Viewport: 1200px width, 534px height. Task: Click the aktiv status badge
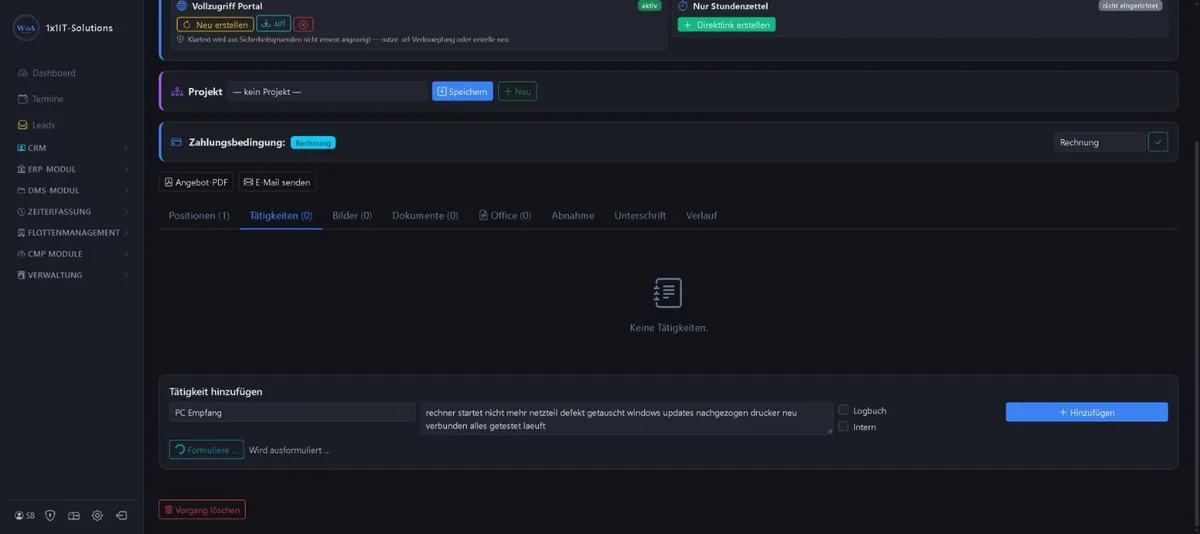click(650, 6)
